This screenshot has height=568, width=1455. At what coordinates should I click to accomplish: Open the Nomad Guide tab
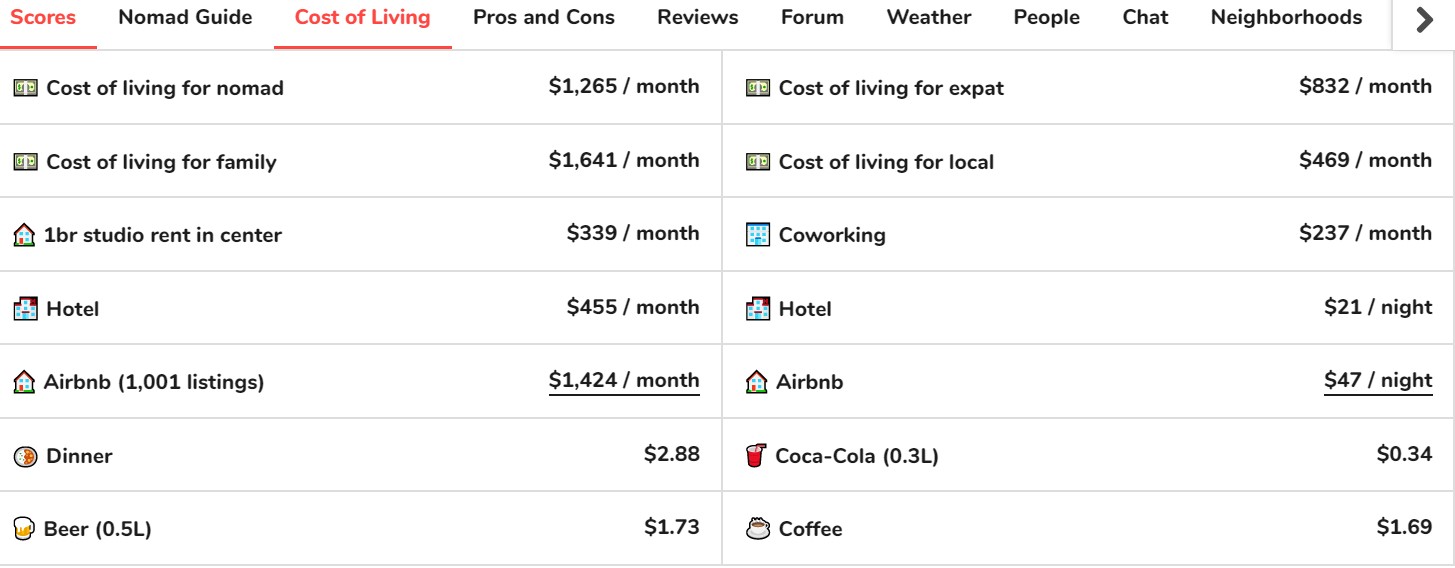click(185, 18)
